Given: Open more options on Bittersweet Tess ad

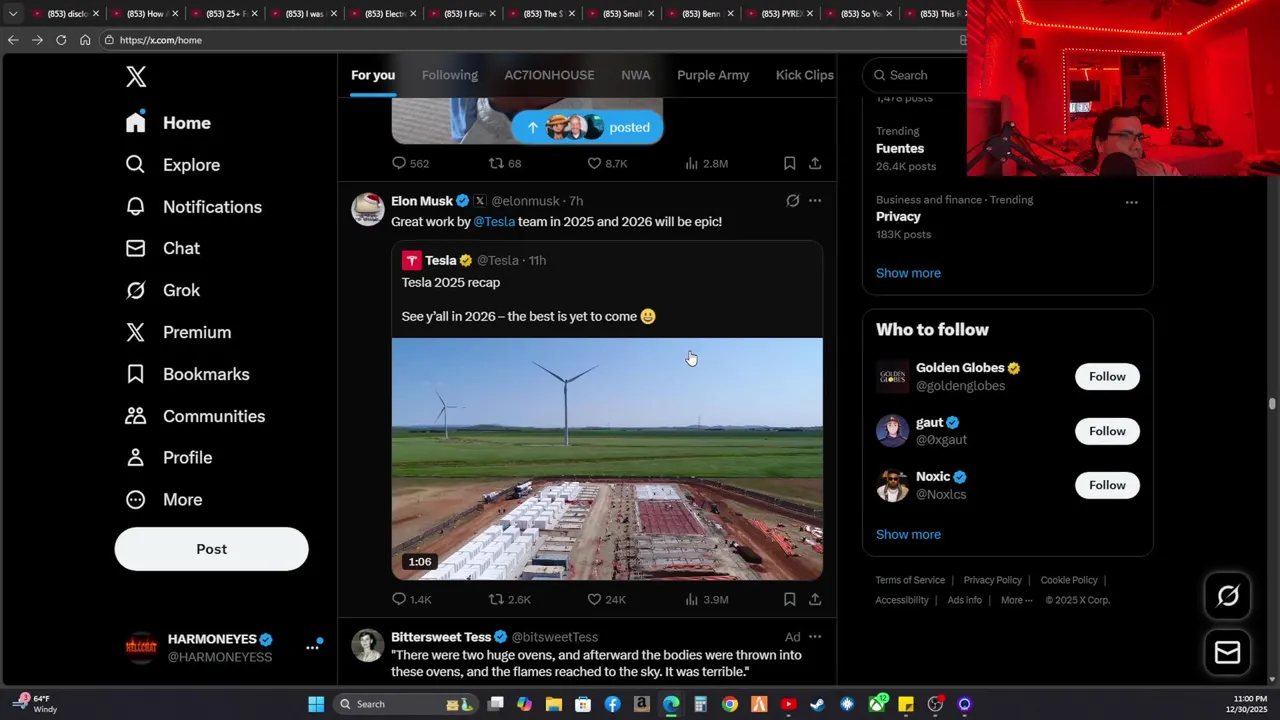Looking at the screenshot, I should click(x=815, y=637).
